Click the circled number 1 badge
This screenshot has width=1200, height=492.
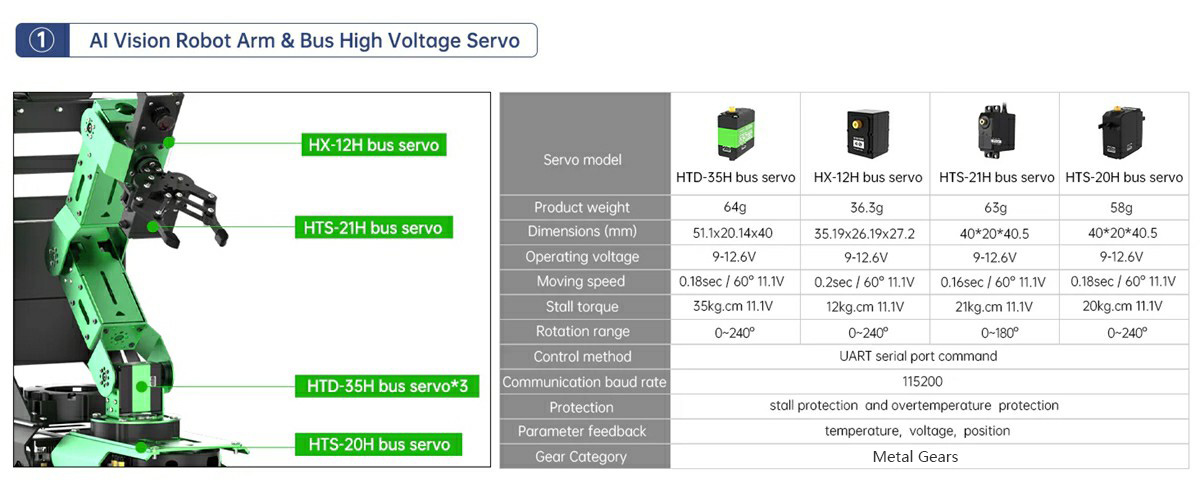(41, 41)
